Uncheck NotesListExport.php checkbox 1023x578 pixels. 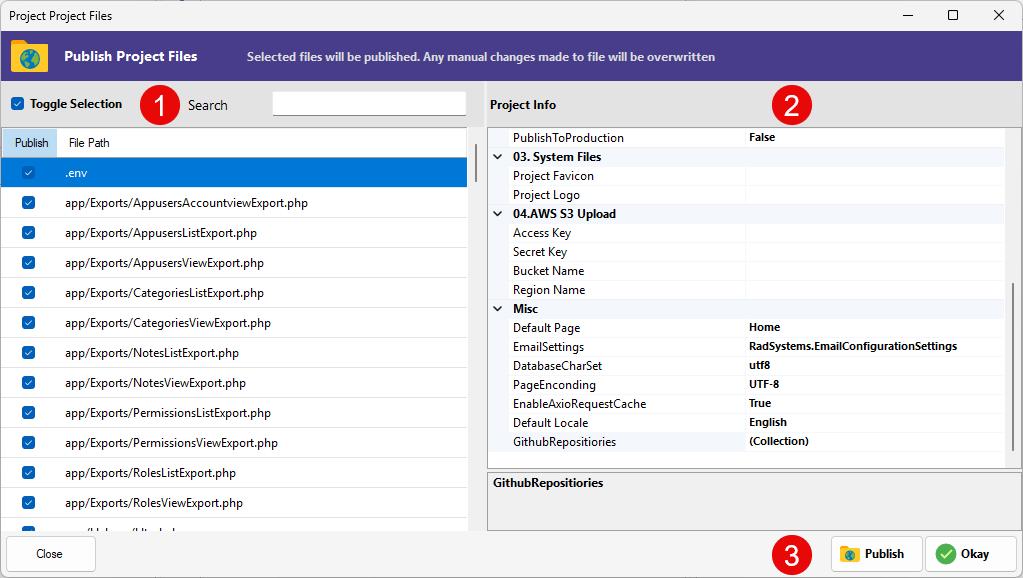pos(28,353)
